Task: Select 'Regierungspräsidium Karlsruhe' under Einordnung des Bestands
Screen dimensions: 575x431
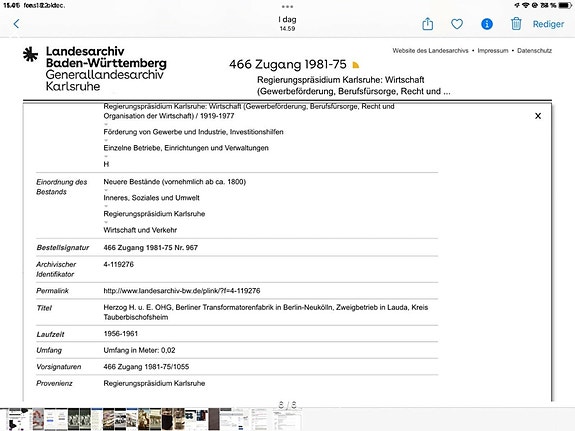Action: coord(154,214)
